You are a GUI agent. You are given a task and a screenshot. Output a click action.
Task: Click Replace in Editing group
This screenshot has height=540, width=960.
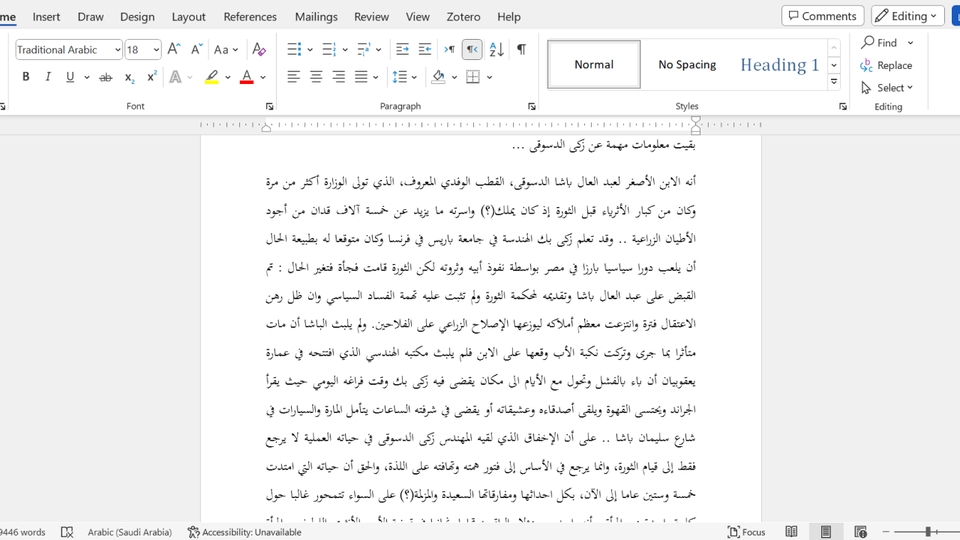[887, 66]
